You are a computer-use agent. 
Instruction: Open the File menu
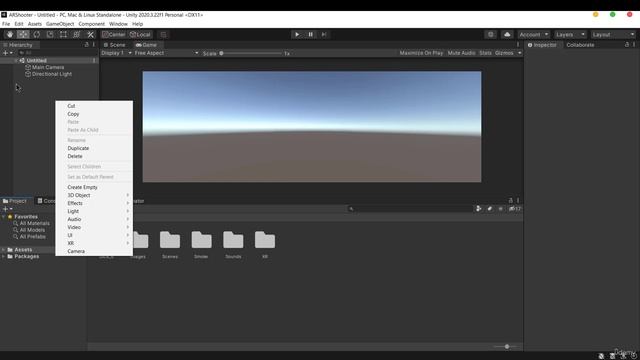pos(6,24)
